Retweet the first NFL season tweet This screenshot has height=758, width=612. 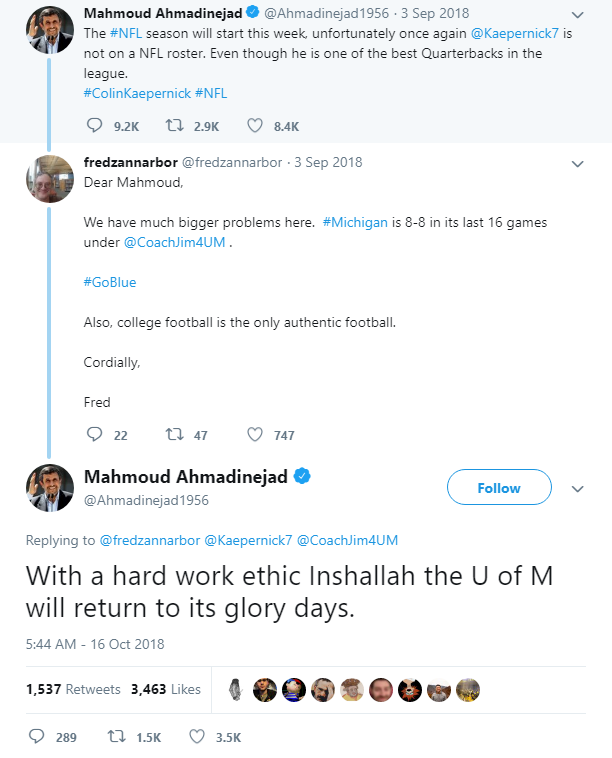pos(175,126)
